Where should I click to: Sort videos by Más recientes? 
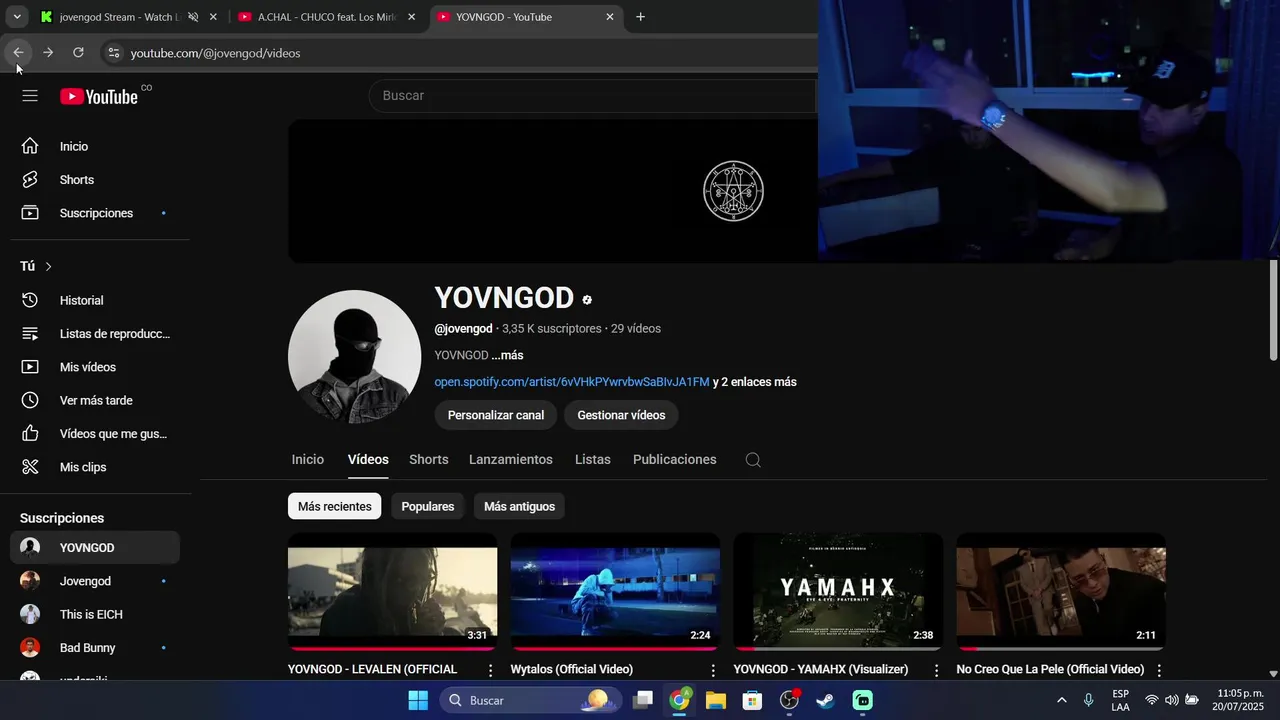tap(334, 506)
